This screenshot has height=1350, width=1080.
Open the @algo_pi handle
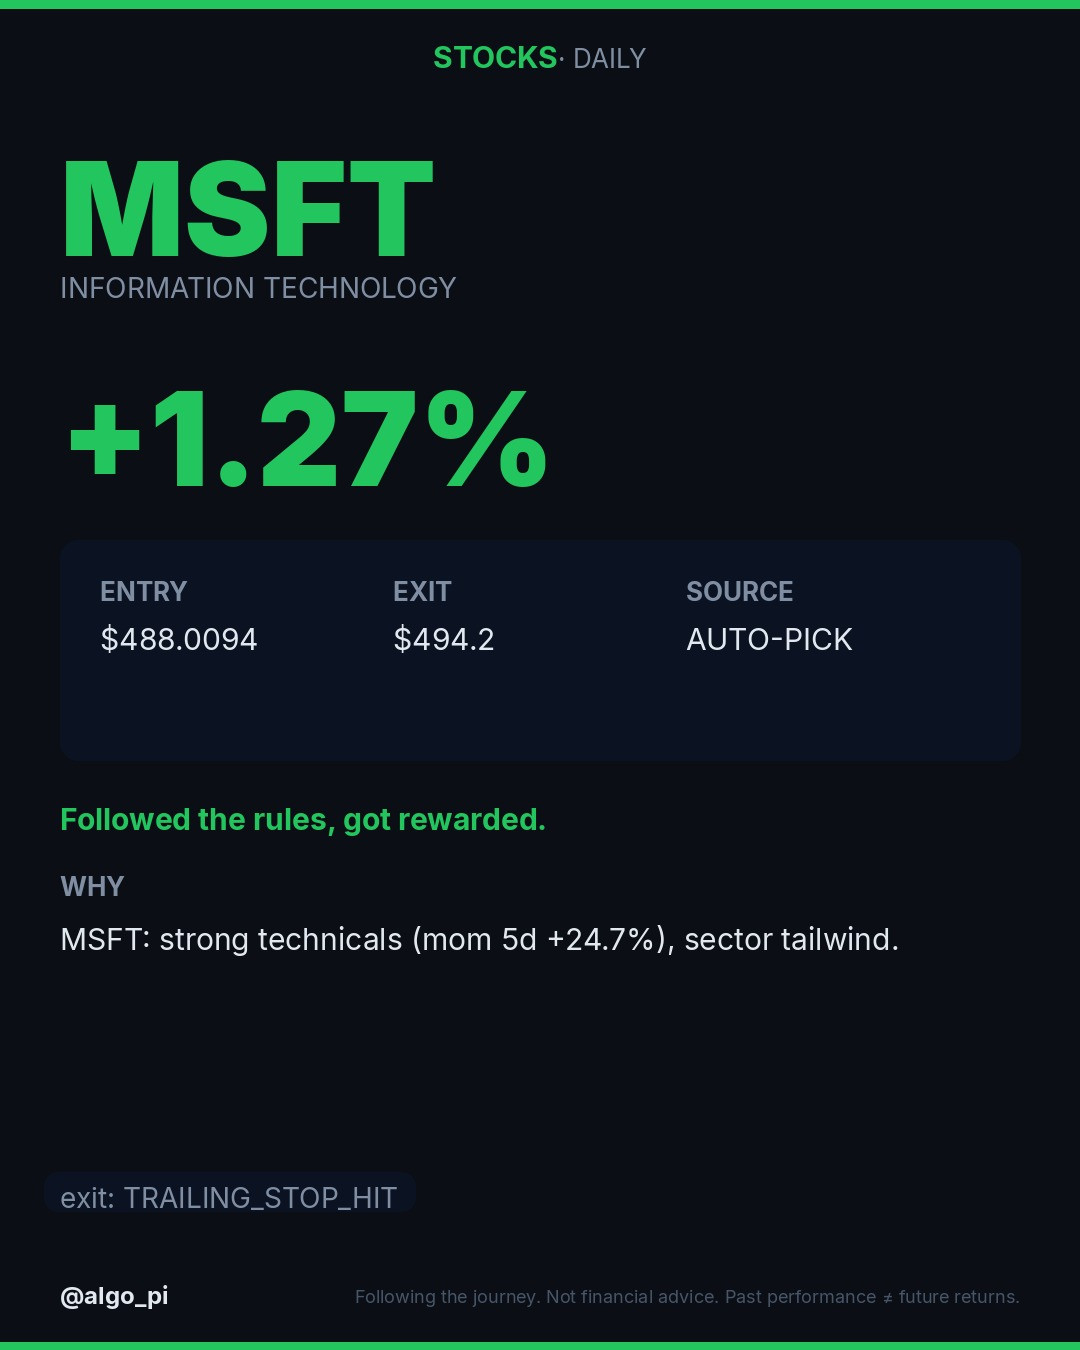pos(114,1296)
